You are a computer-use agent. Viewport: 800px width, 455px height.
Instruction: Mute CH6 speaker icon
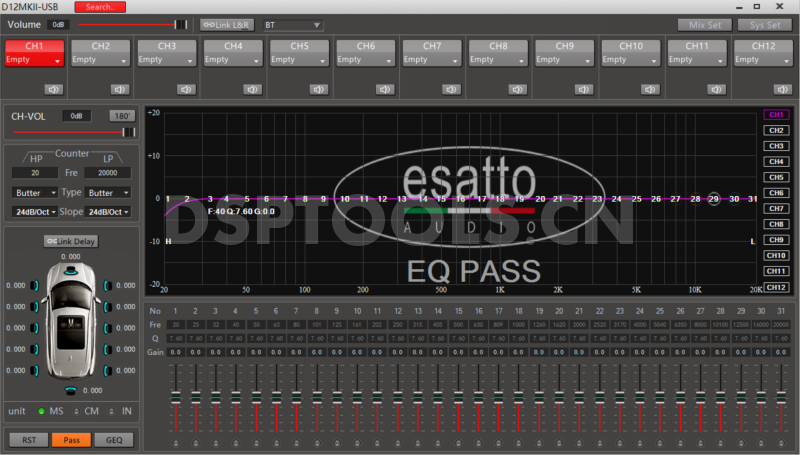point(385,90)
